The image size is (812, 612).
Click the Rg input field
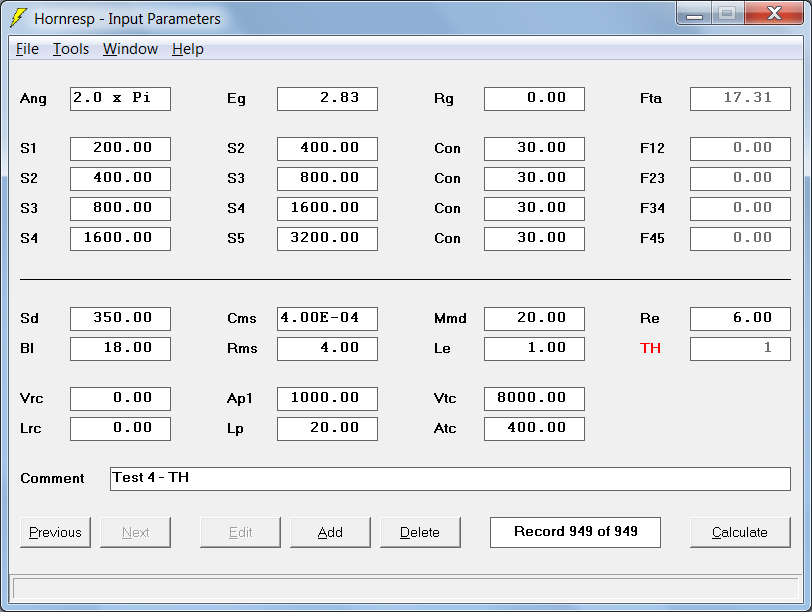pos(534,99)
